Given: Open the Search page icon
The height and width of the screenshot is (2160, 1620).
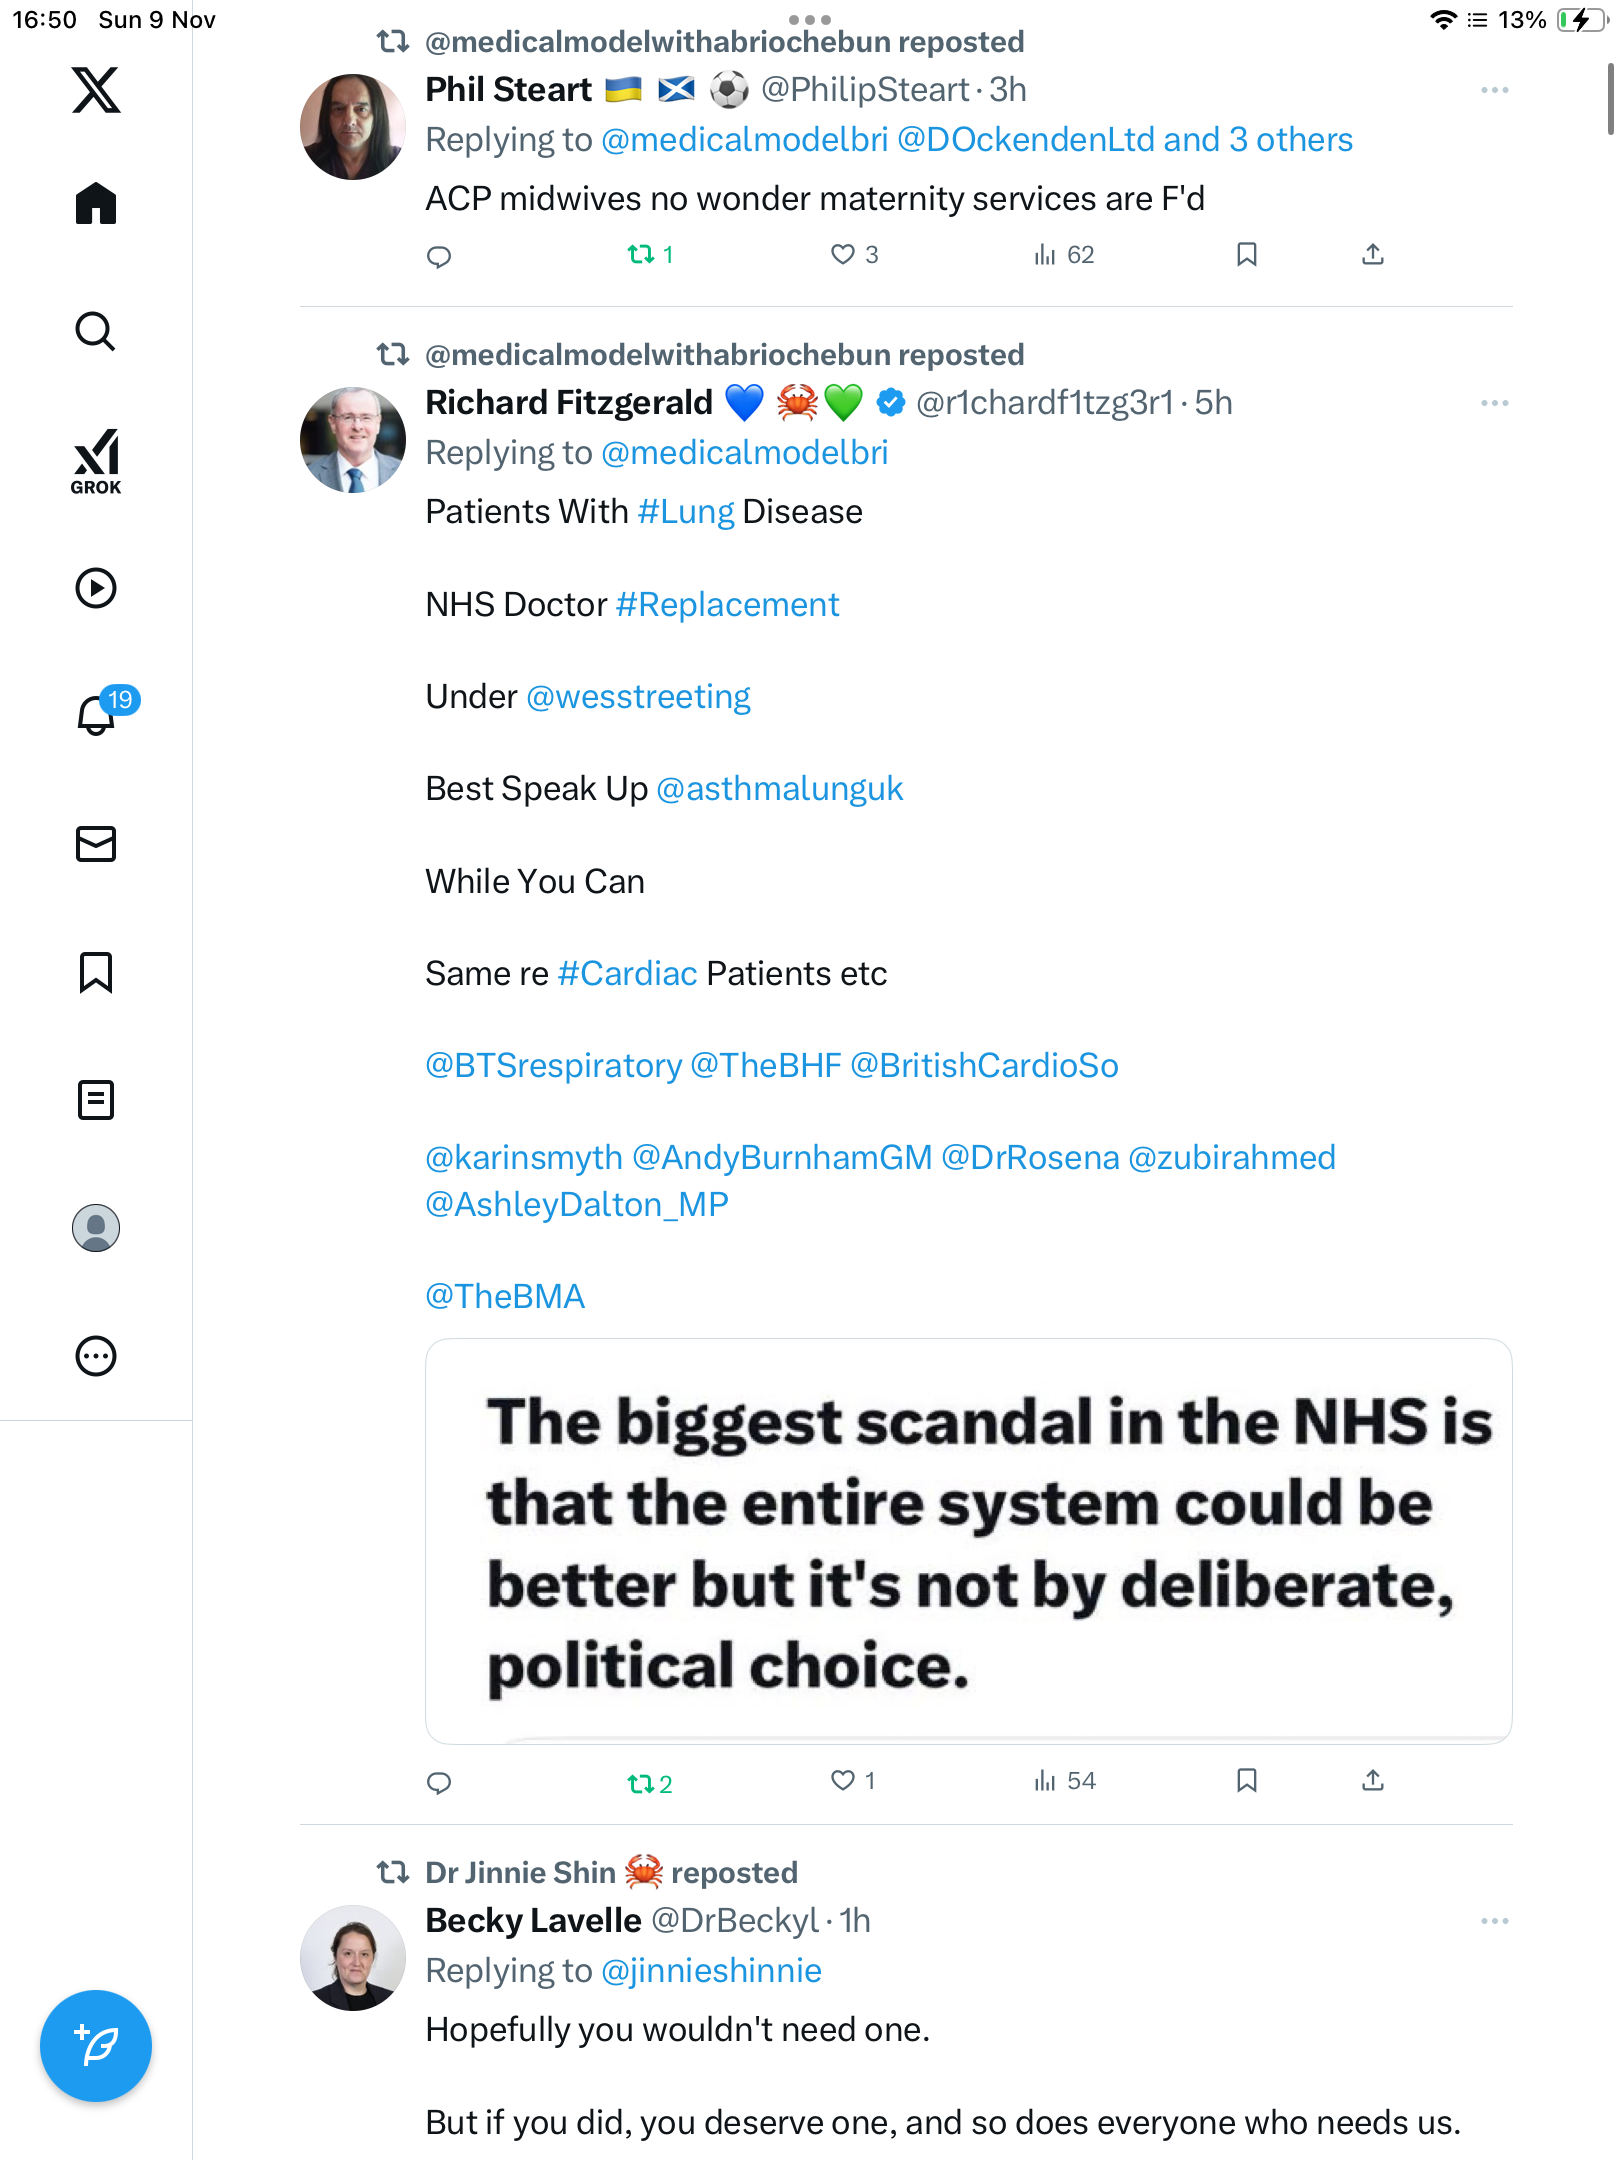Looking at the screenshot, I should (96, 332).
